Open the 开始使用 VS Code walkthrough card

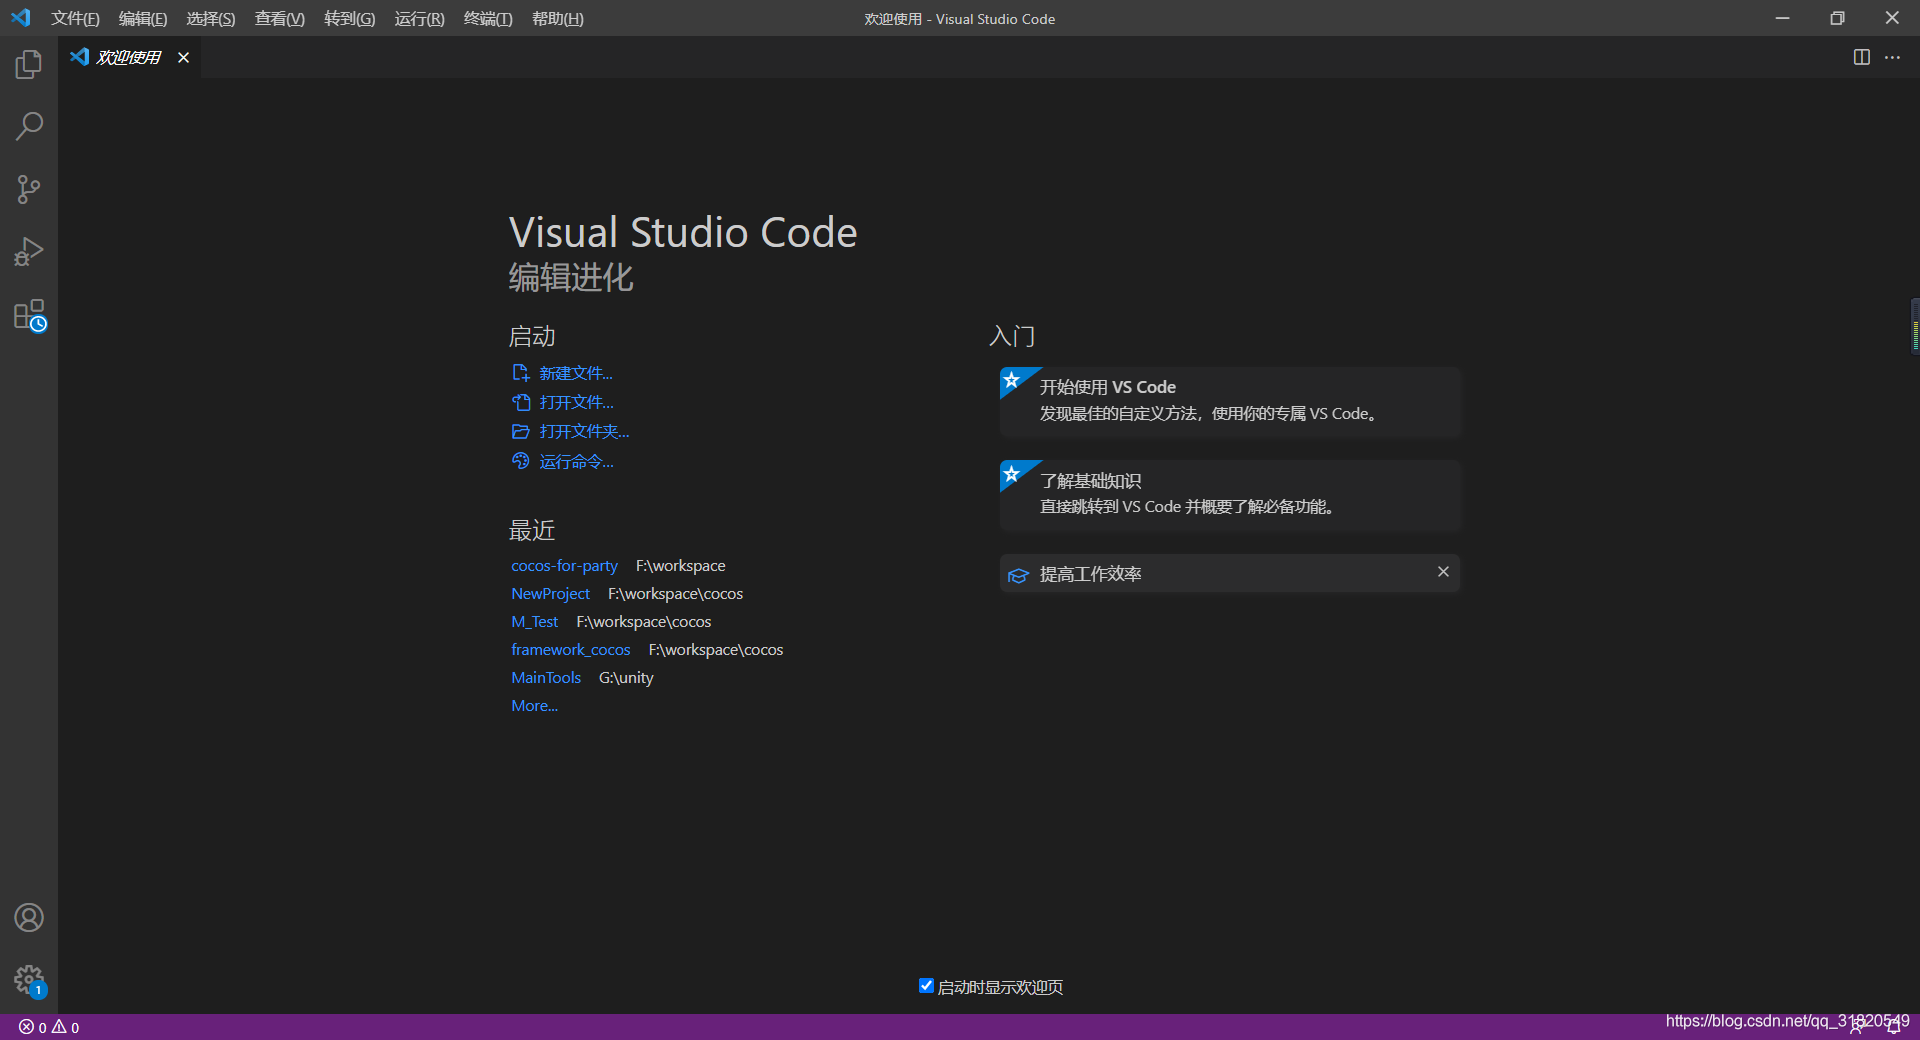[x=1230, y=402]
